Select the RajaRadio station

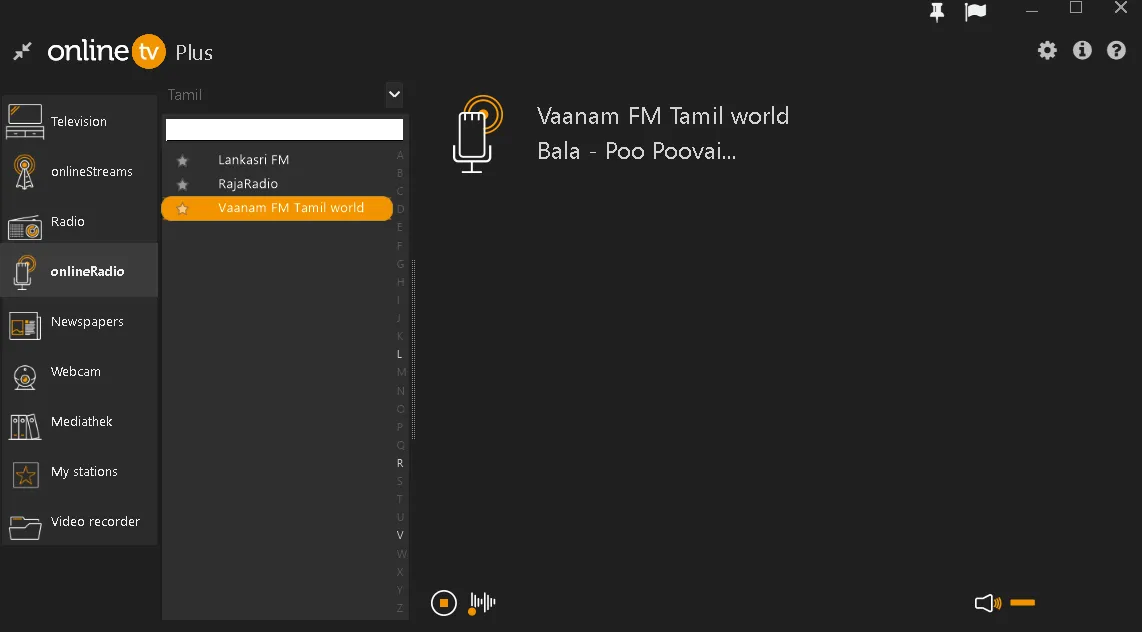[x=248, y=184]
